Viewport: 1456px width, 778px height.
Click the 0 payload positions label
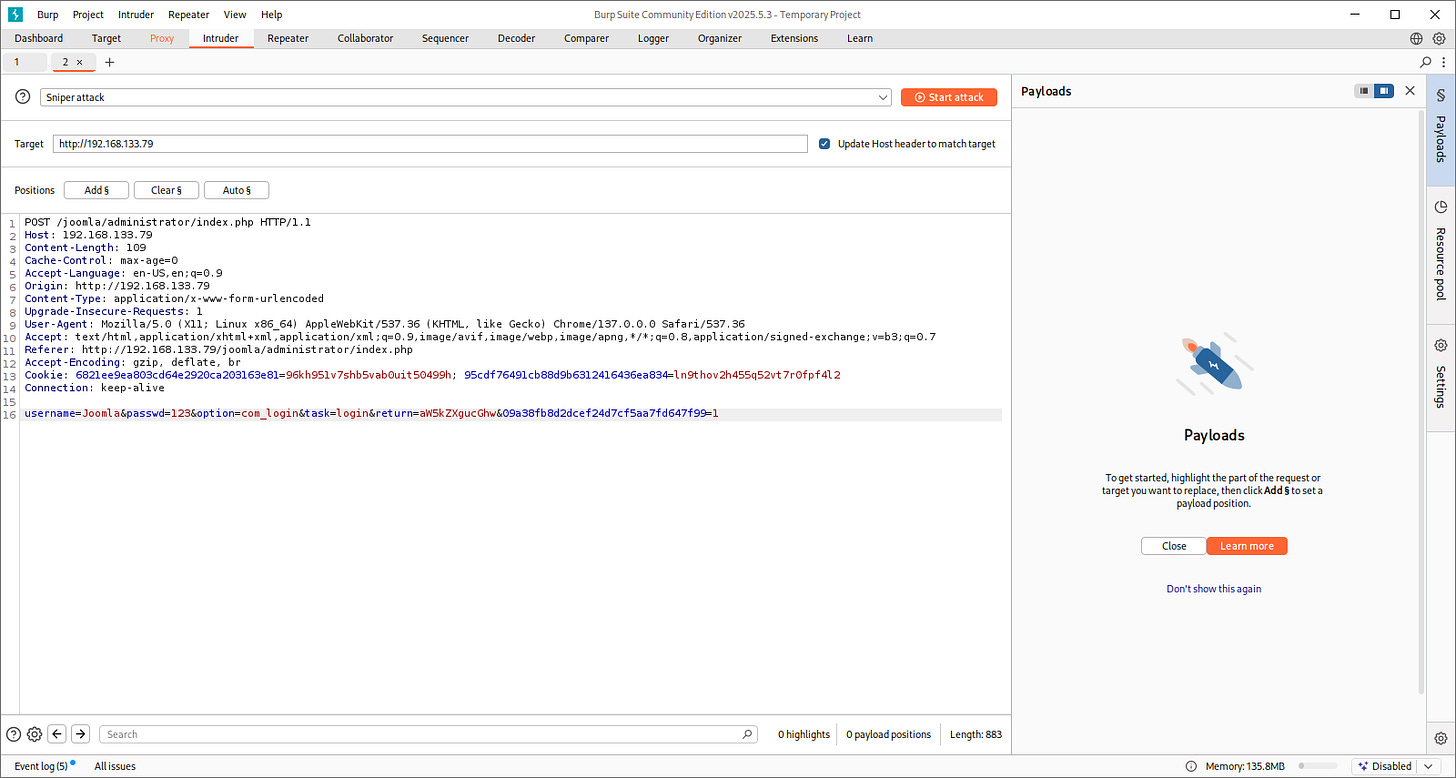pyautogui.click(x=888, y=734)
